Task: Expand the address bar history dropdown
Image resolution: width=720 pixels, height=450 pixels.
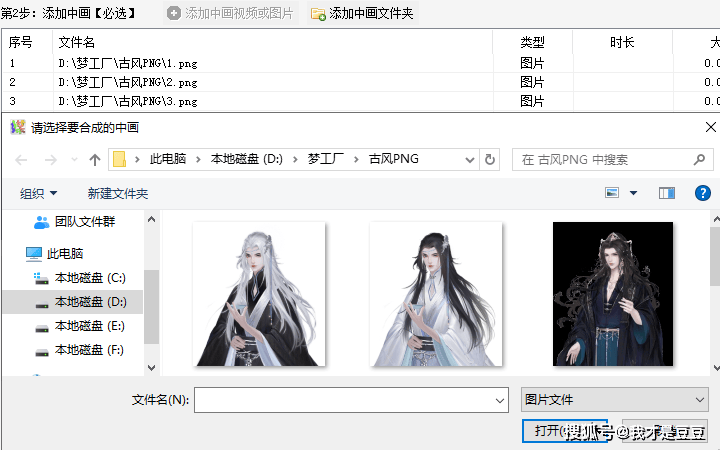Action: (469, 159)
